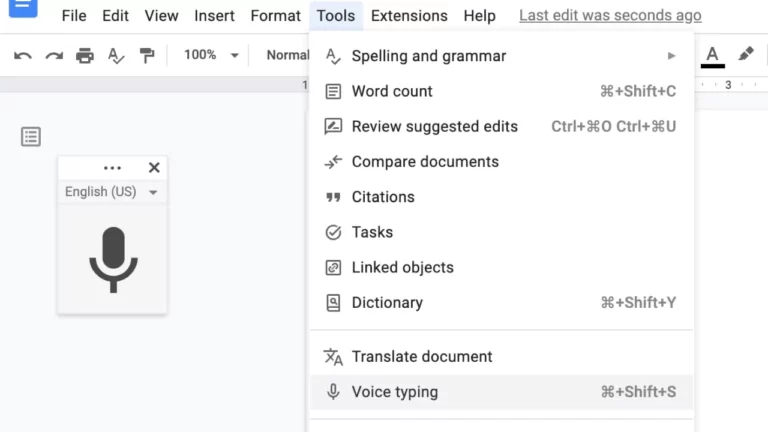Image resolution: width=768 pixels, height=432 pixels.
Task: Click the Google Docs home icon
Action: (x=23, y=7)
